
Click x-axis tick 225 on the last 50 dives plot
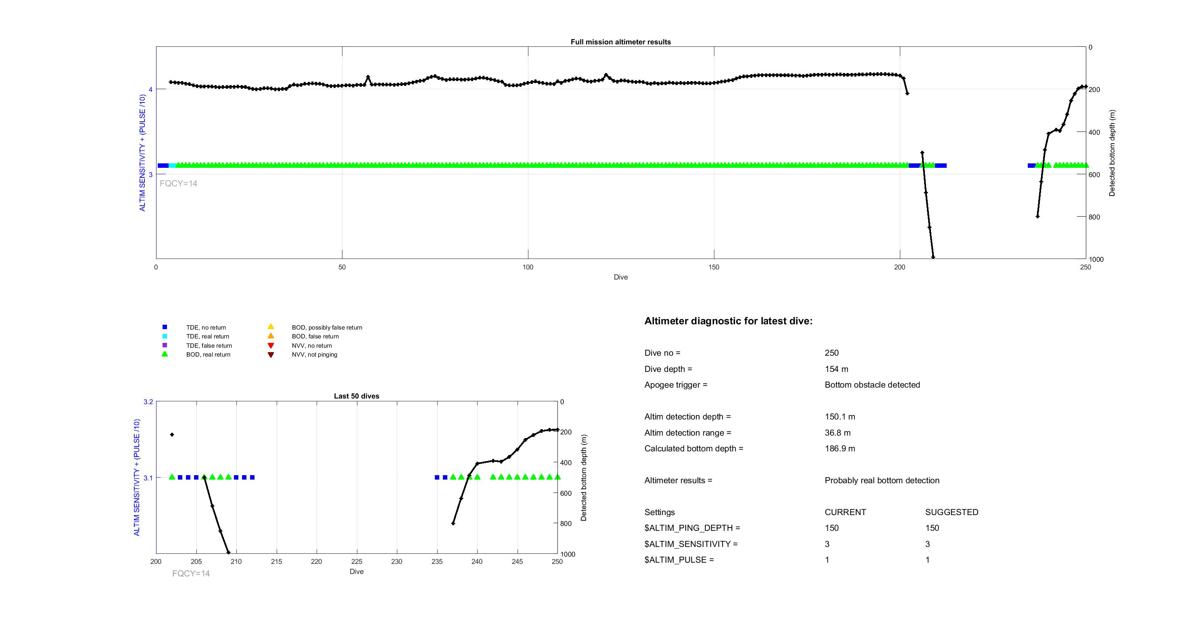(x=357, y=562)
